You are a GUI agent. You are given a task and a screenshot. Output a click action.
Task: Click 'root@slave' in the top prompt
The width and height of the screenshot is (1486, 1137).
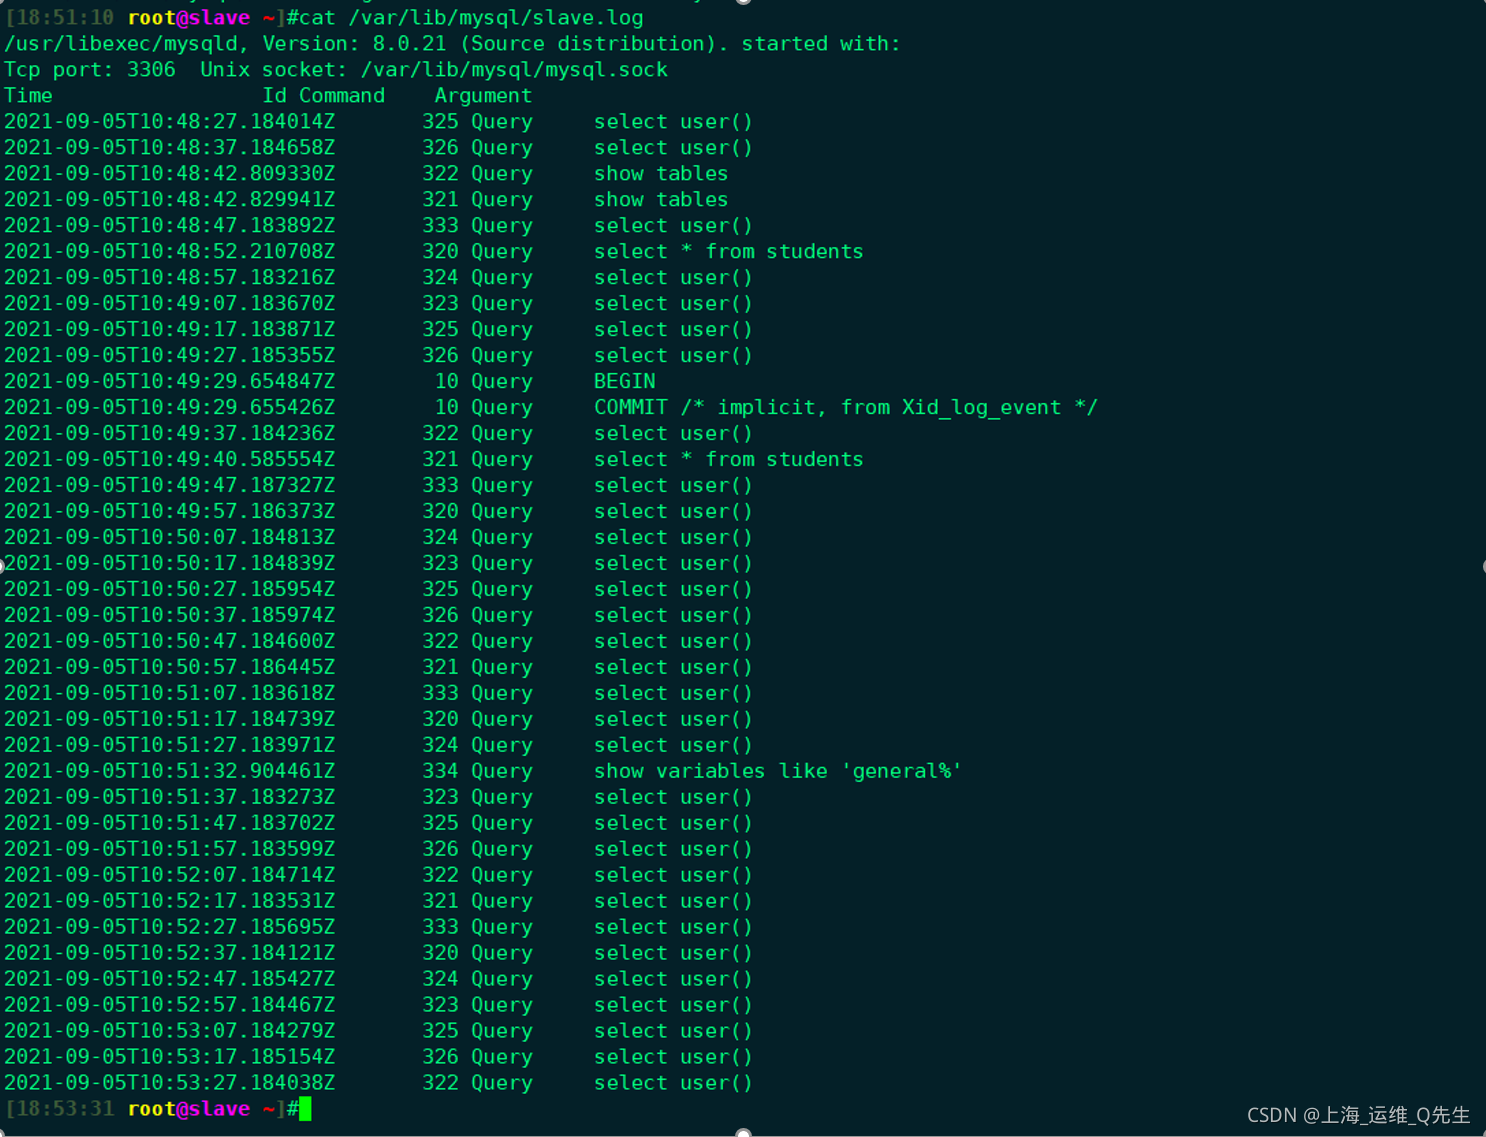pyautogui.click(x=189, y=18)
